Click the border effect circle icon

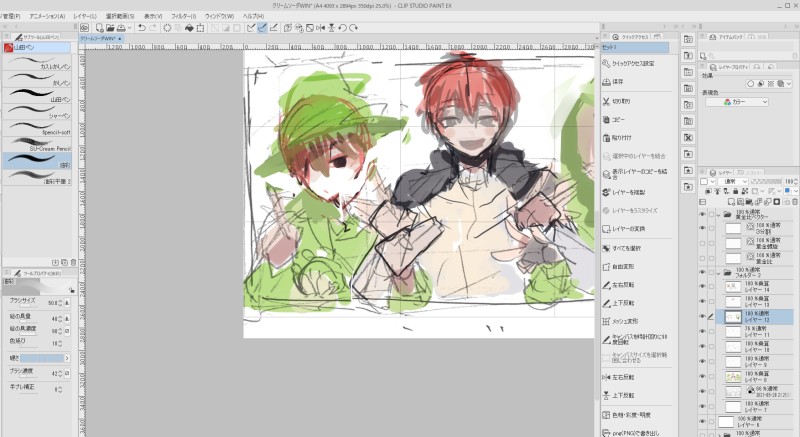point(750,84)
